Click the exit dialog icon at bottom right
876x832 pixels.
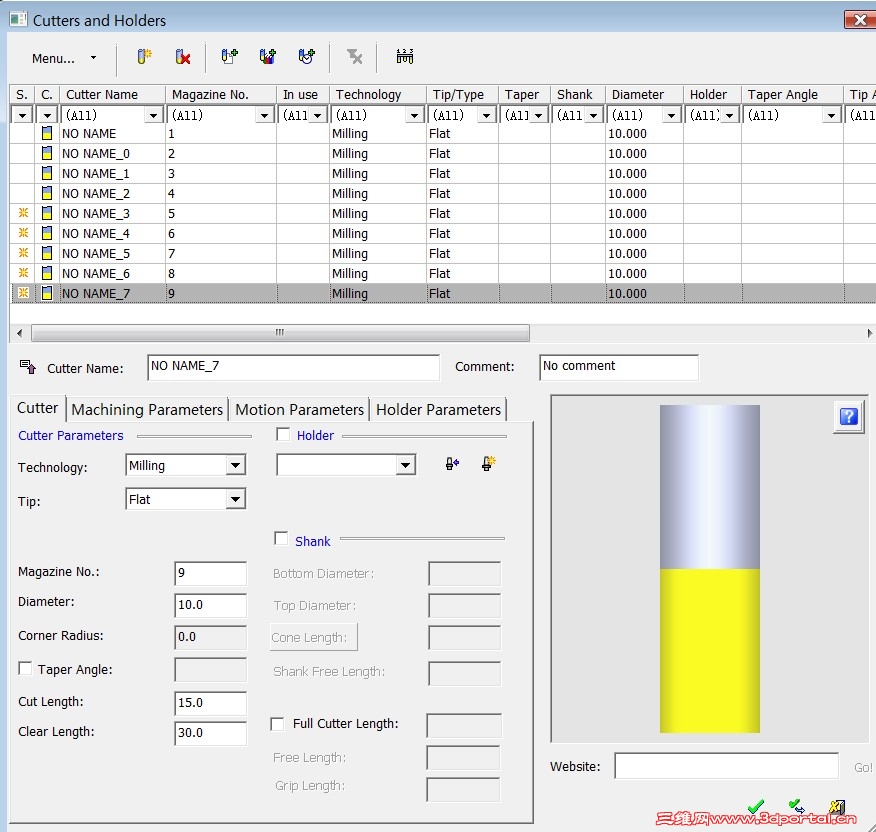836,806
